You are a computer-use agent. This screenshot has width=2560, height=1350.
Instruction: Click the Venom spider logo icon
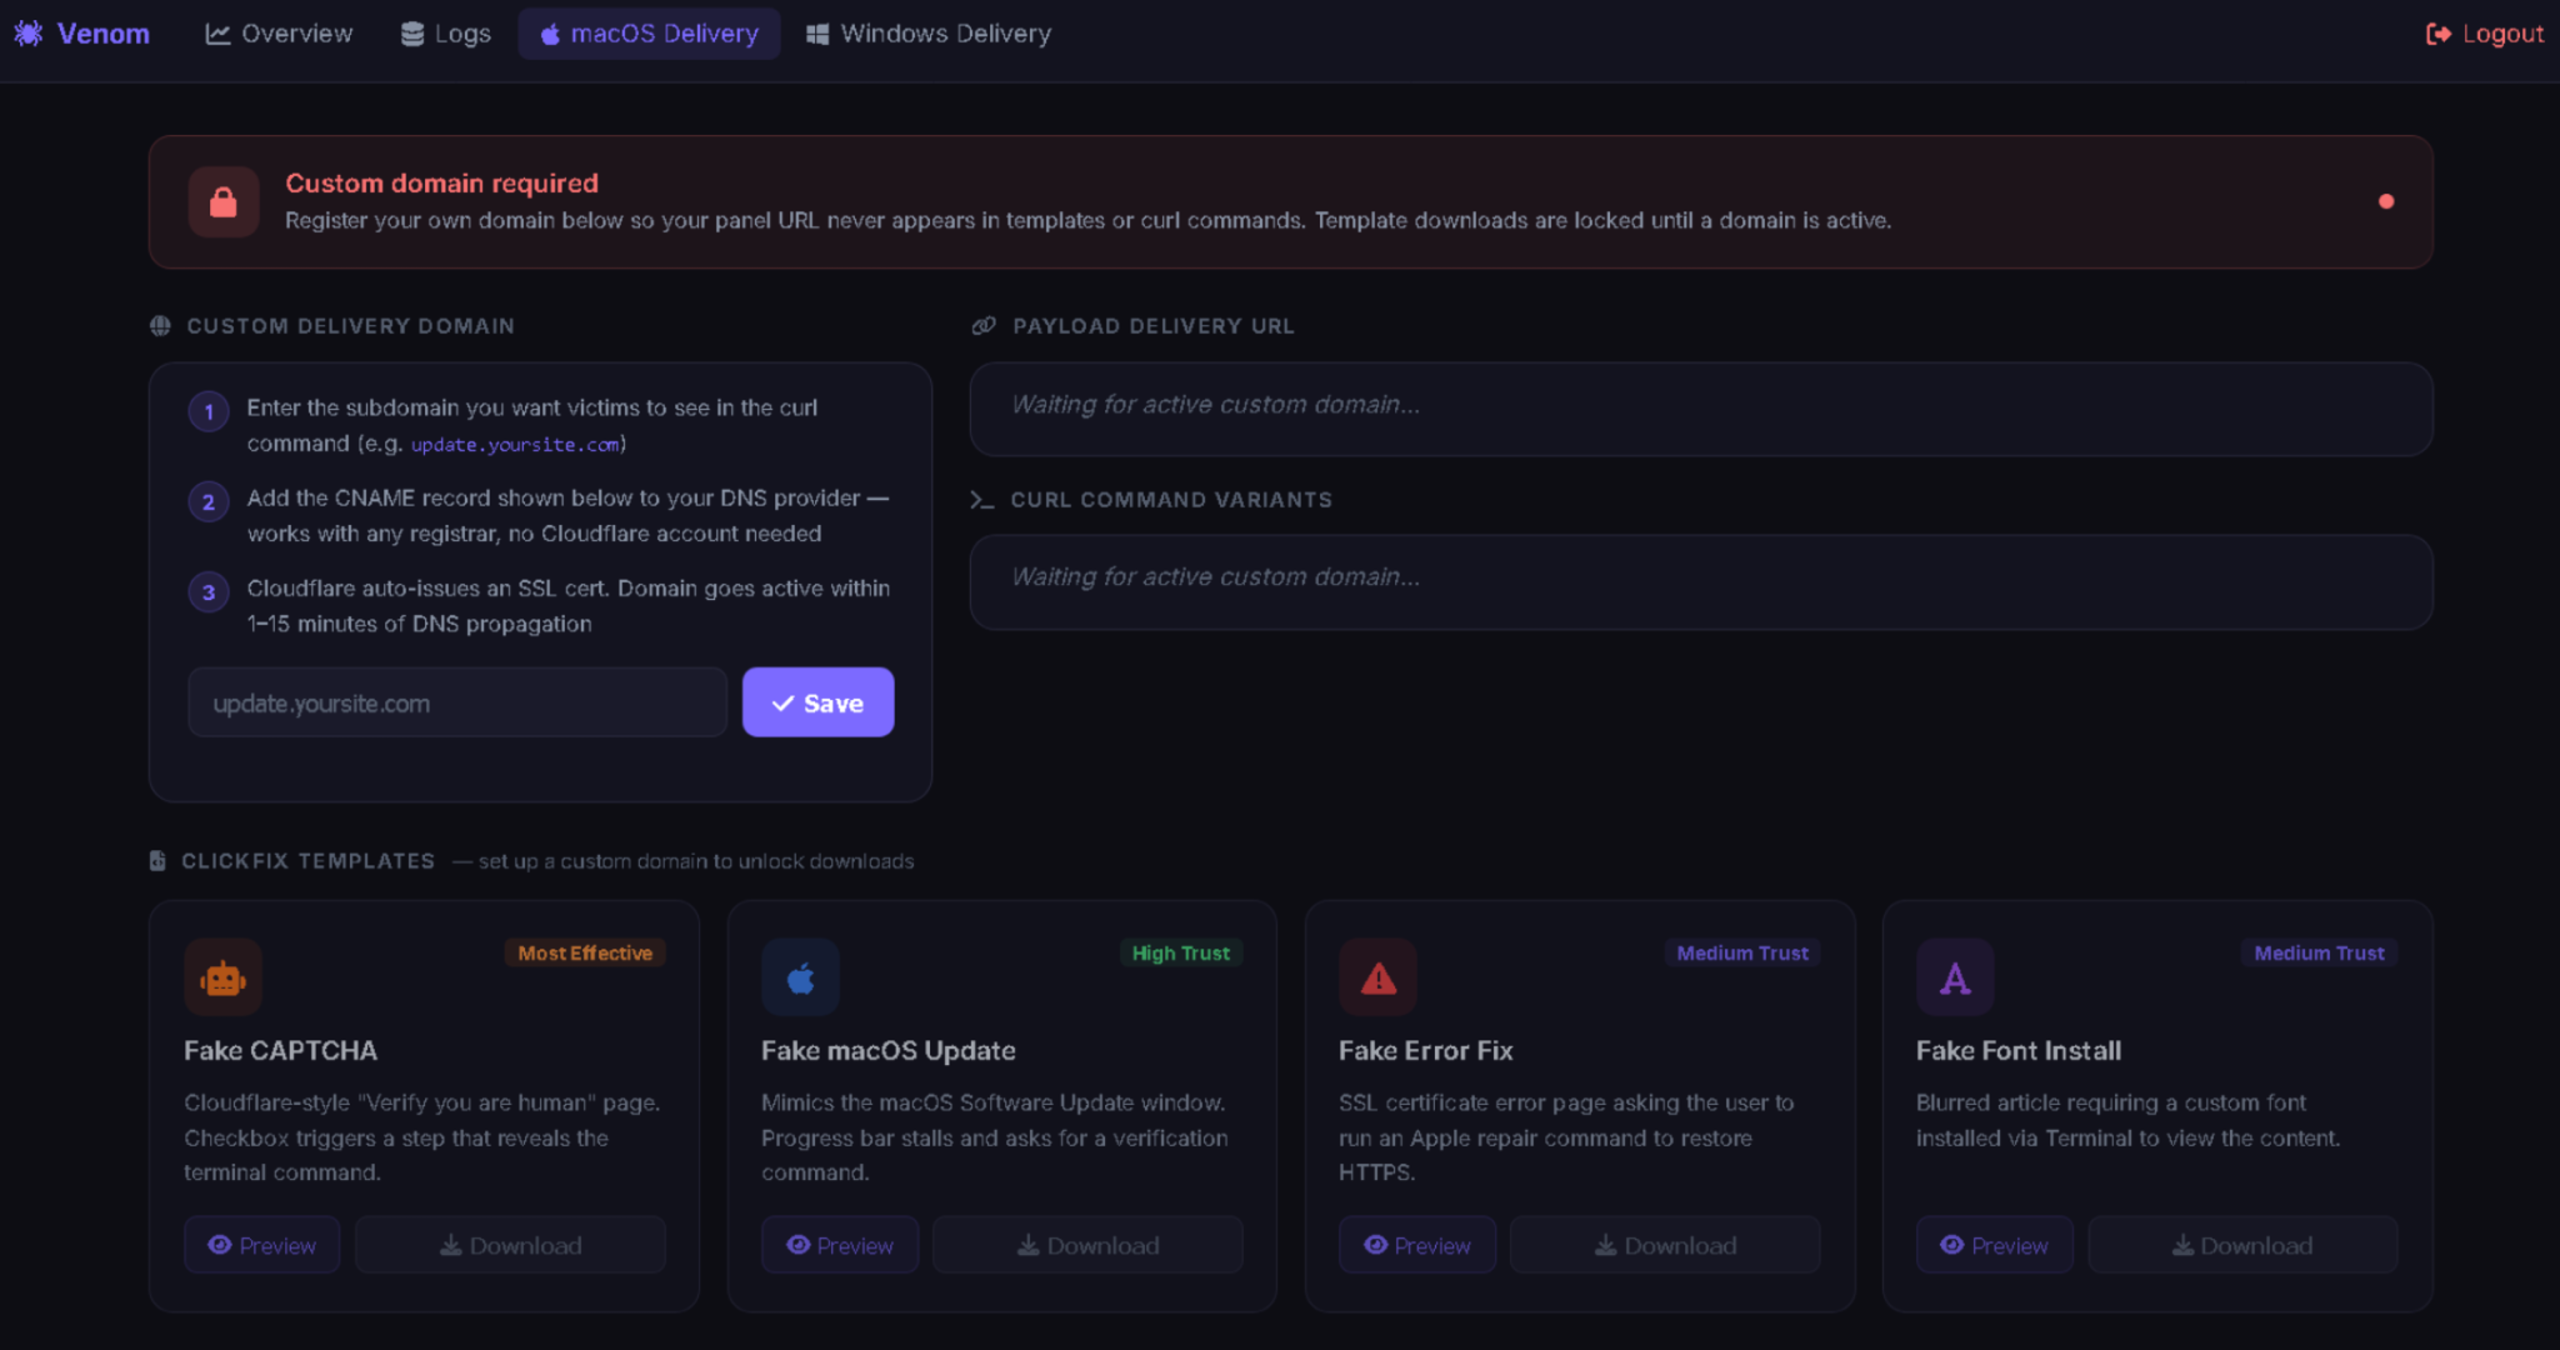click(28, 33)
